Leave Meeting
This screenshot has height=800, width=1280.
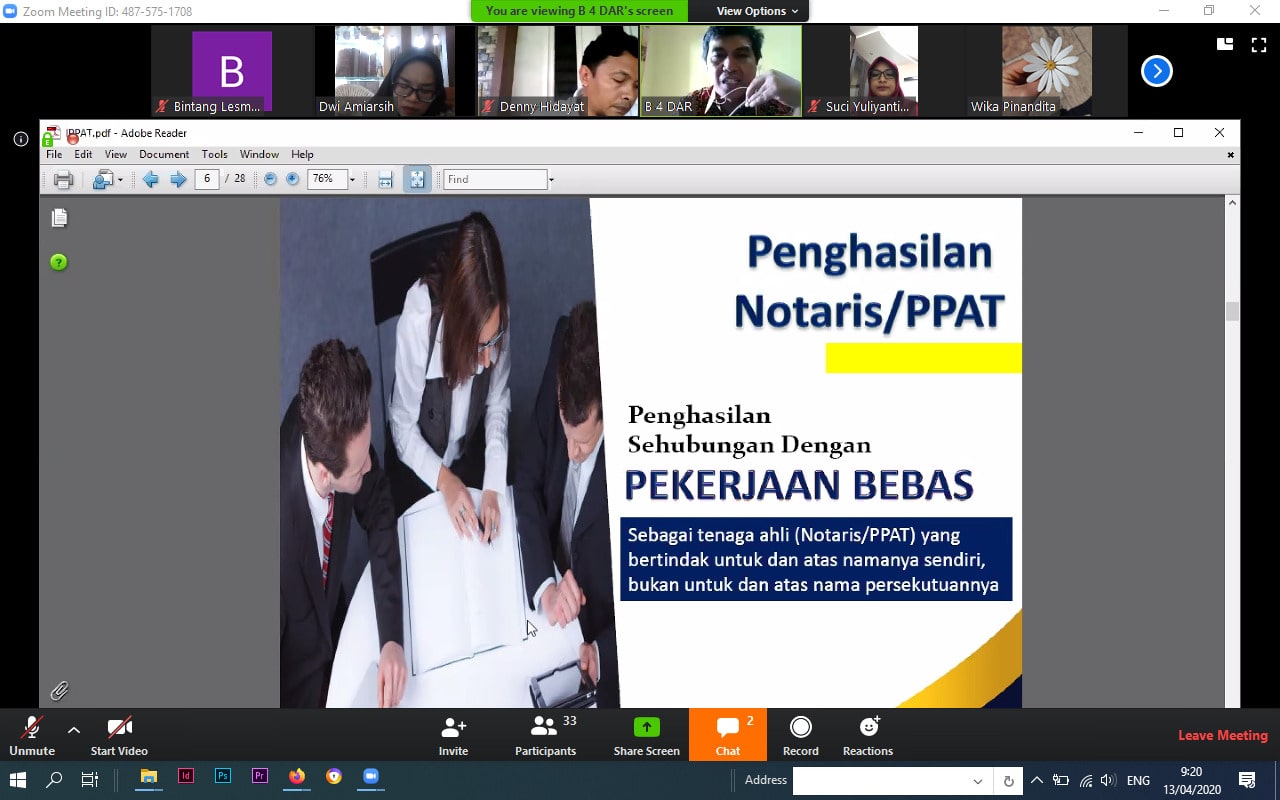(x=1222, y=735)
